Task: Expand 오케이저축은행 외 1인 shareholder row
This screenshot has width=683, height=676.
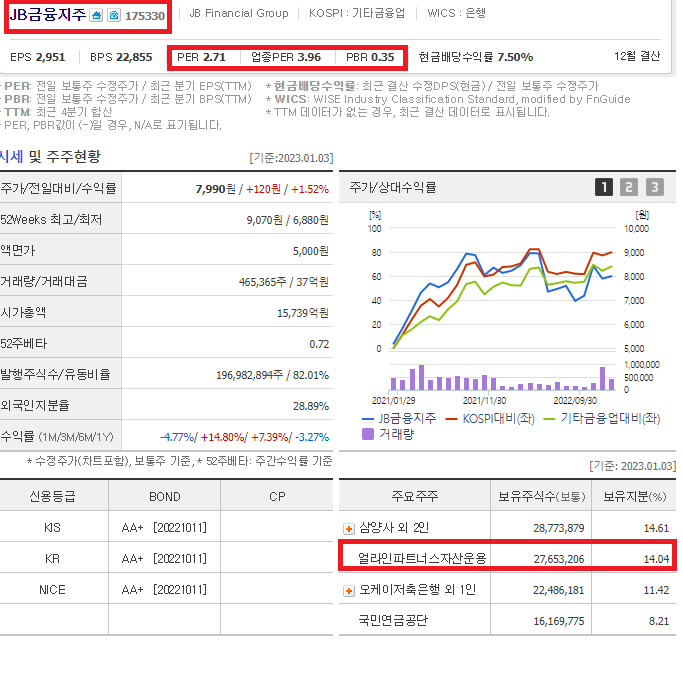Action: pos(349,591)
